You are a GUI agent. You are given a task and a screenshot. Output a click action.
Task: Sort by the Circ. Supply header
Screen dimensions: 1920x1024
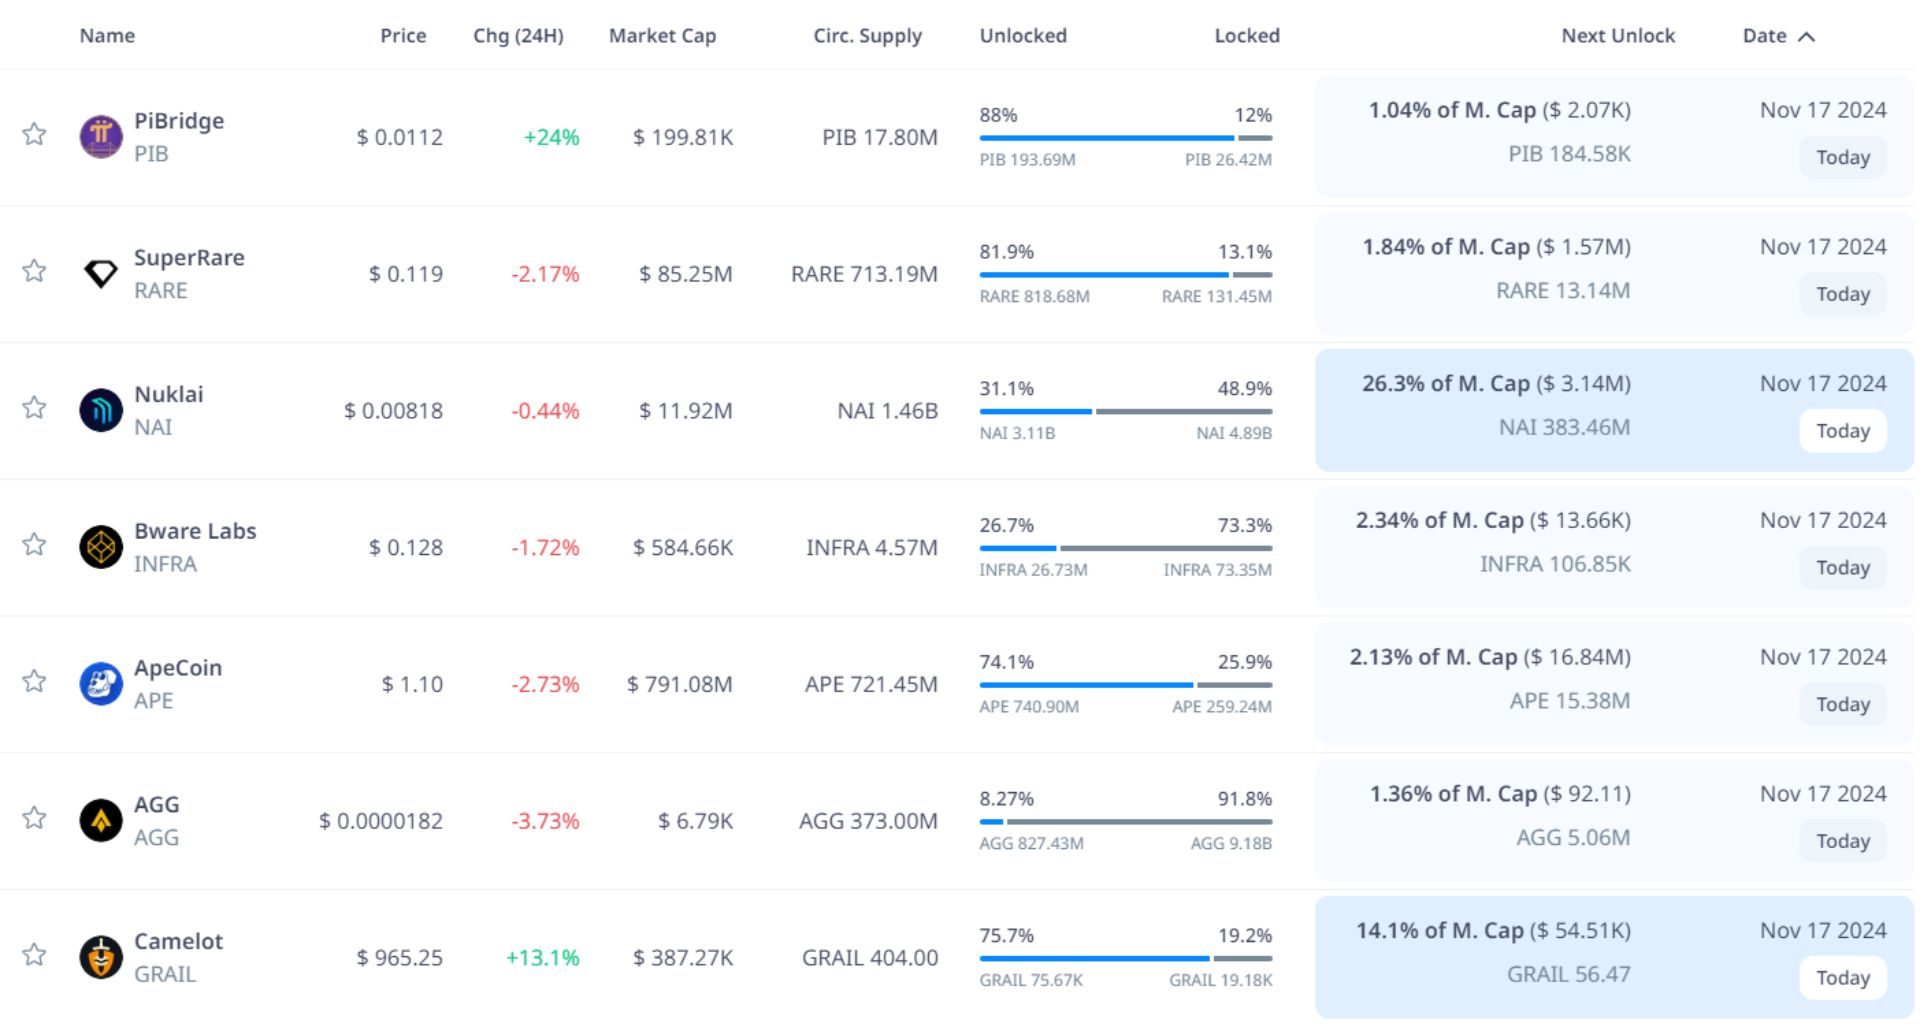click(867, 36)
